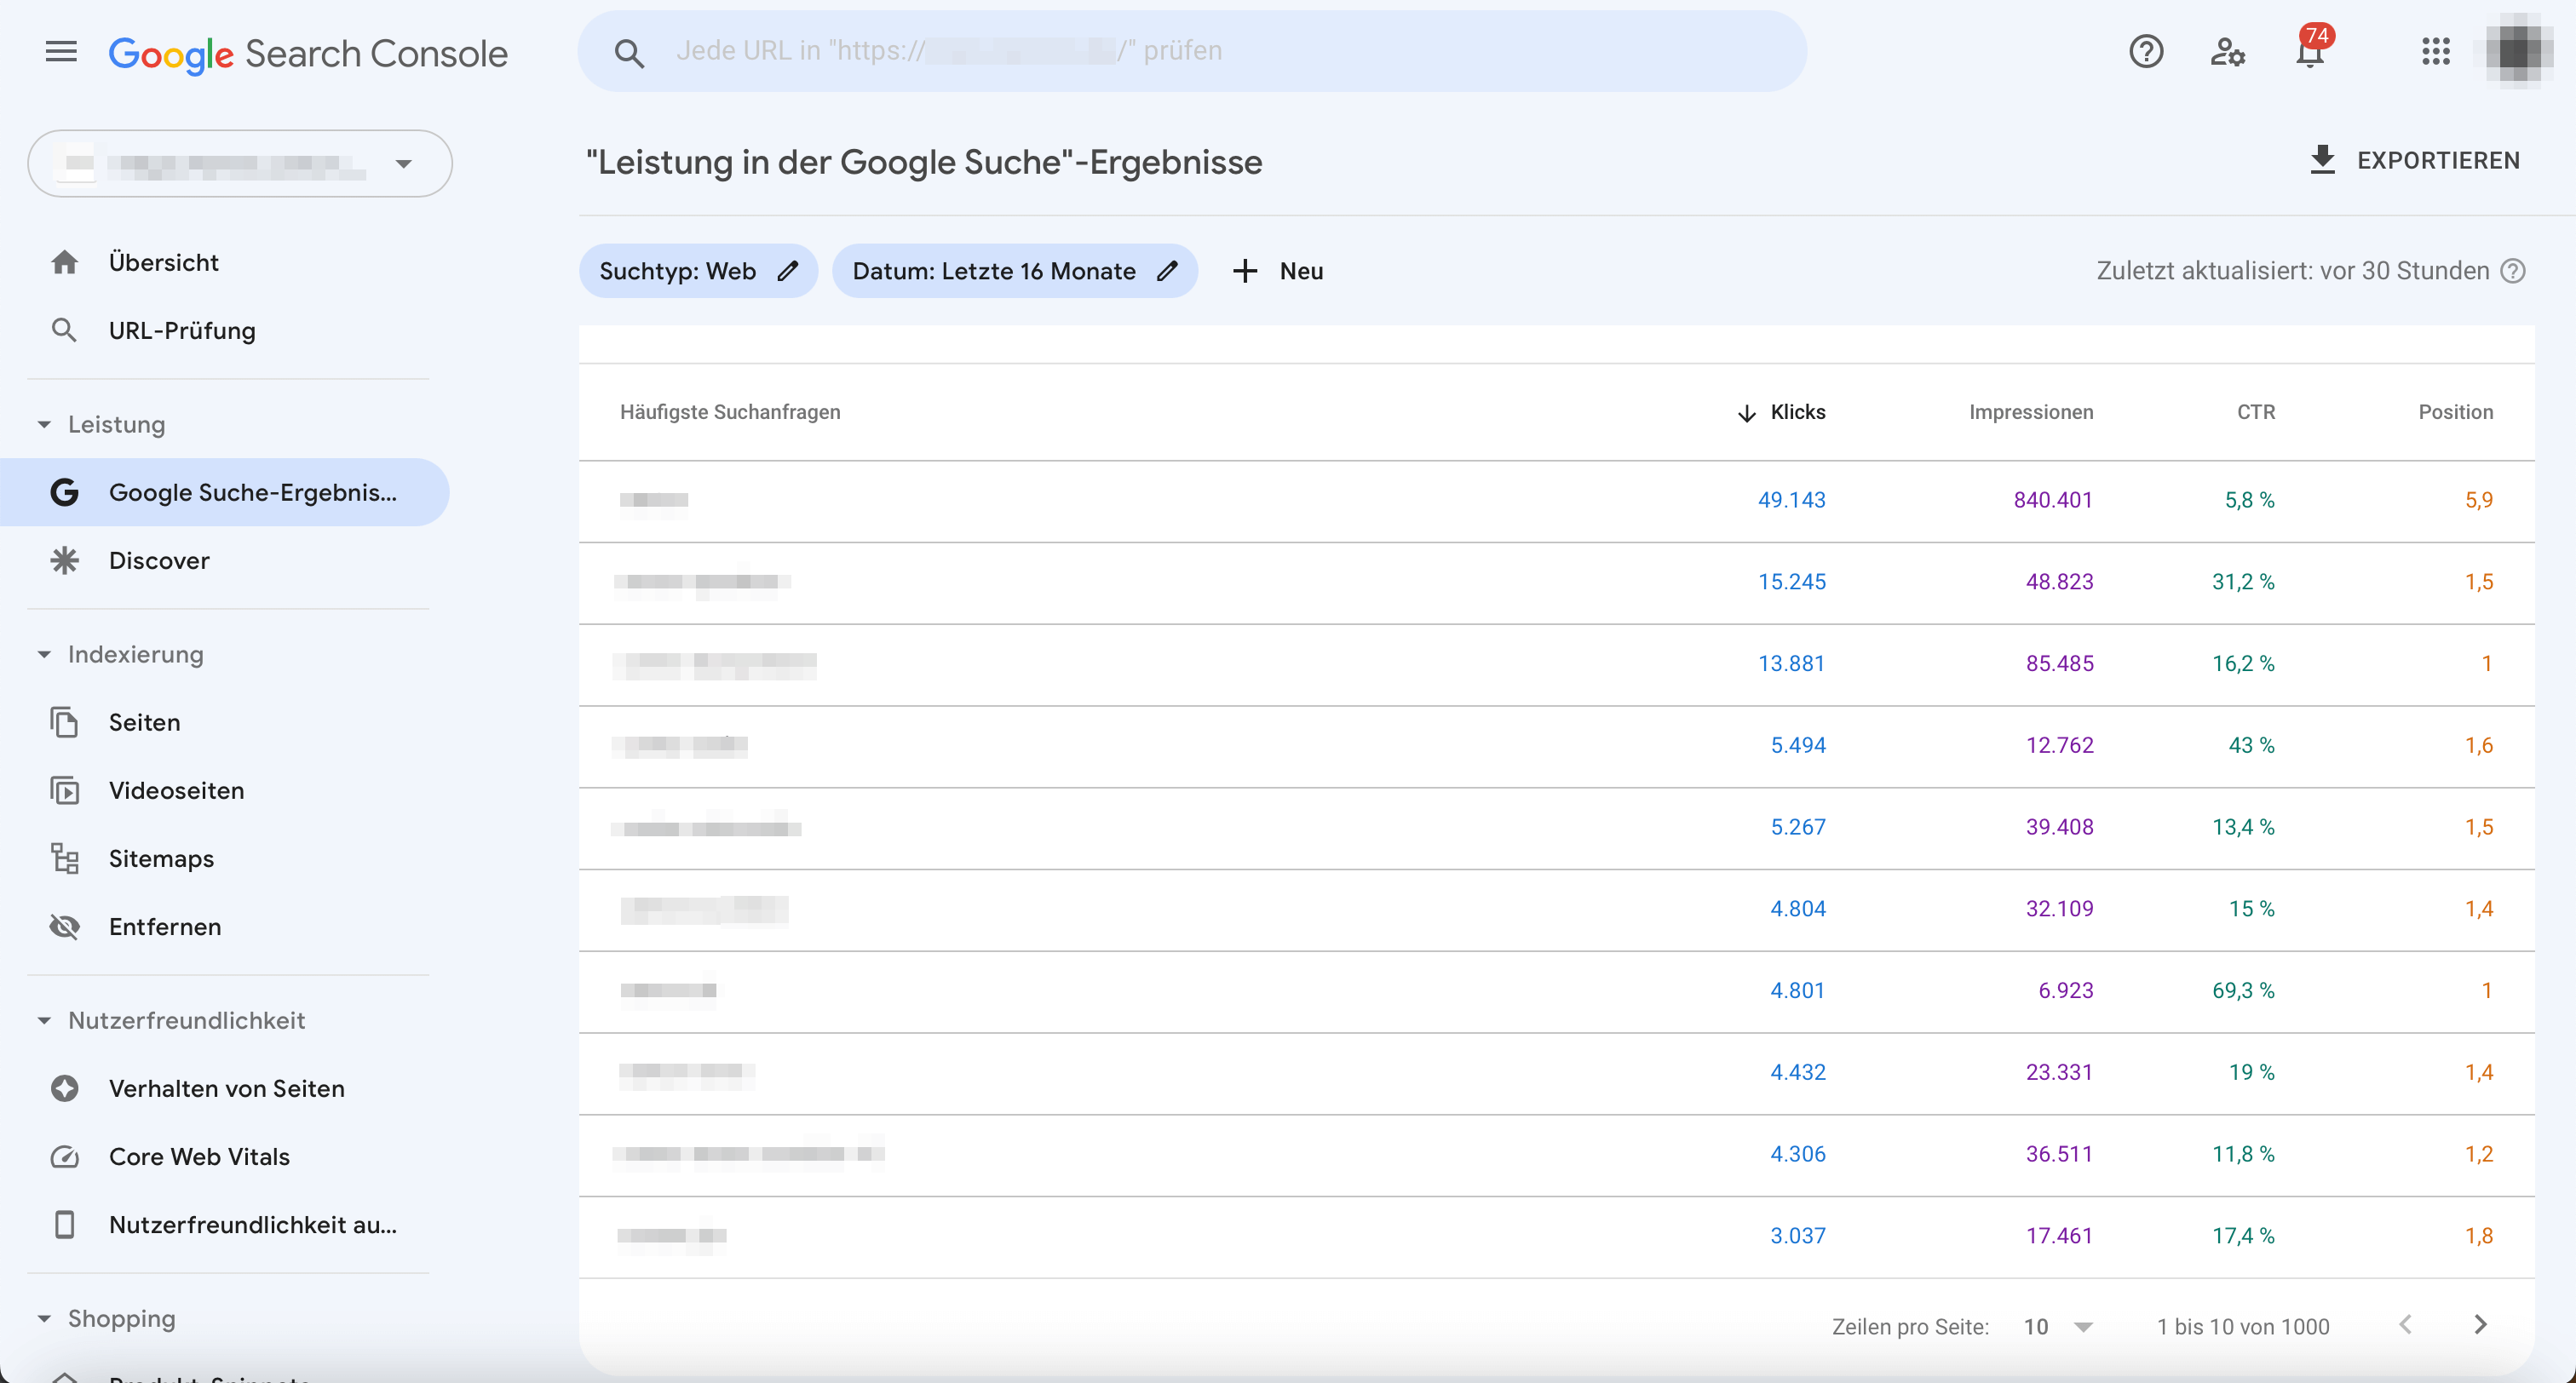2576x1383 pixels.
Task: Click the 1 bis 10 von 1000 text
Action: tap(2242, 1326)
